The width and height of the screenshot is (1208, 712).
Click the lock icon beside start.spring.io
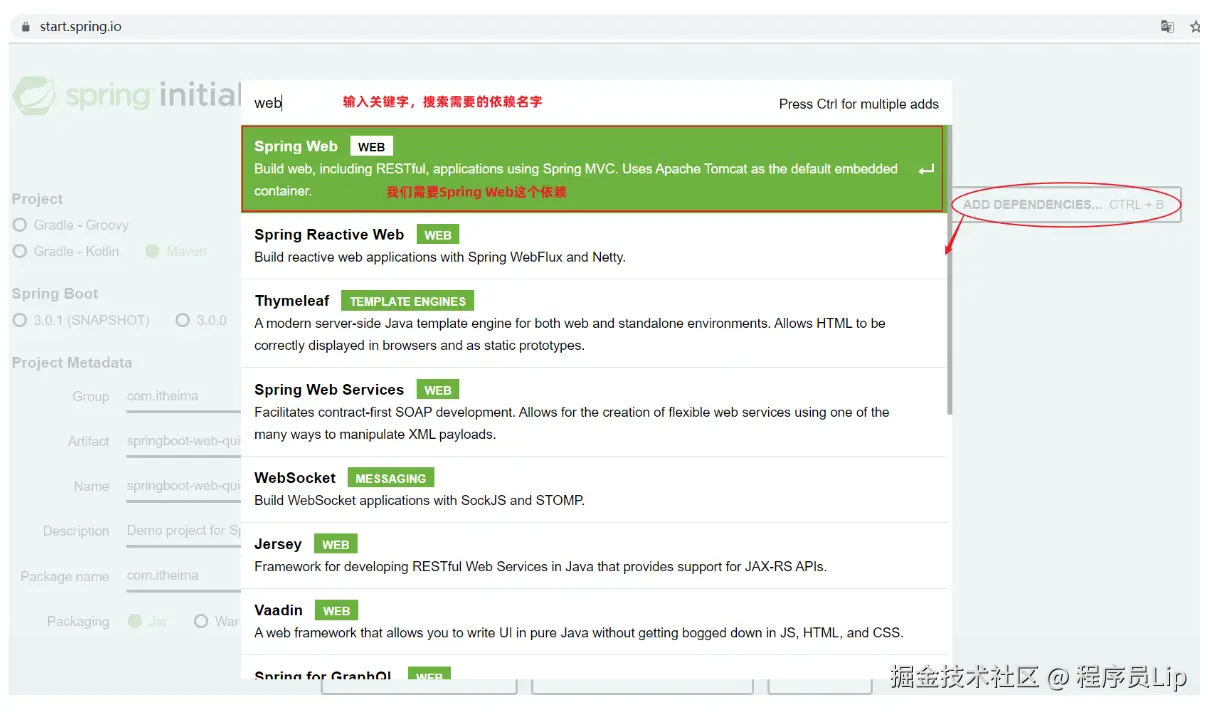(x=26, y=27)
